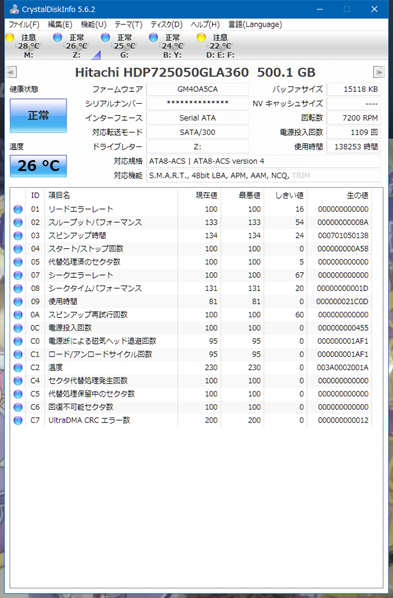The height and width of the screenshot is (598, 393).
Task: Select the D: E: F: drive at 22 °C
Action: click(216, 46)
